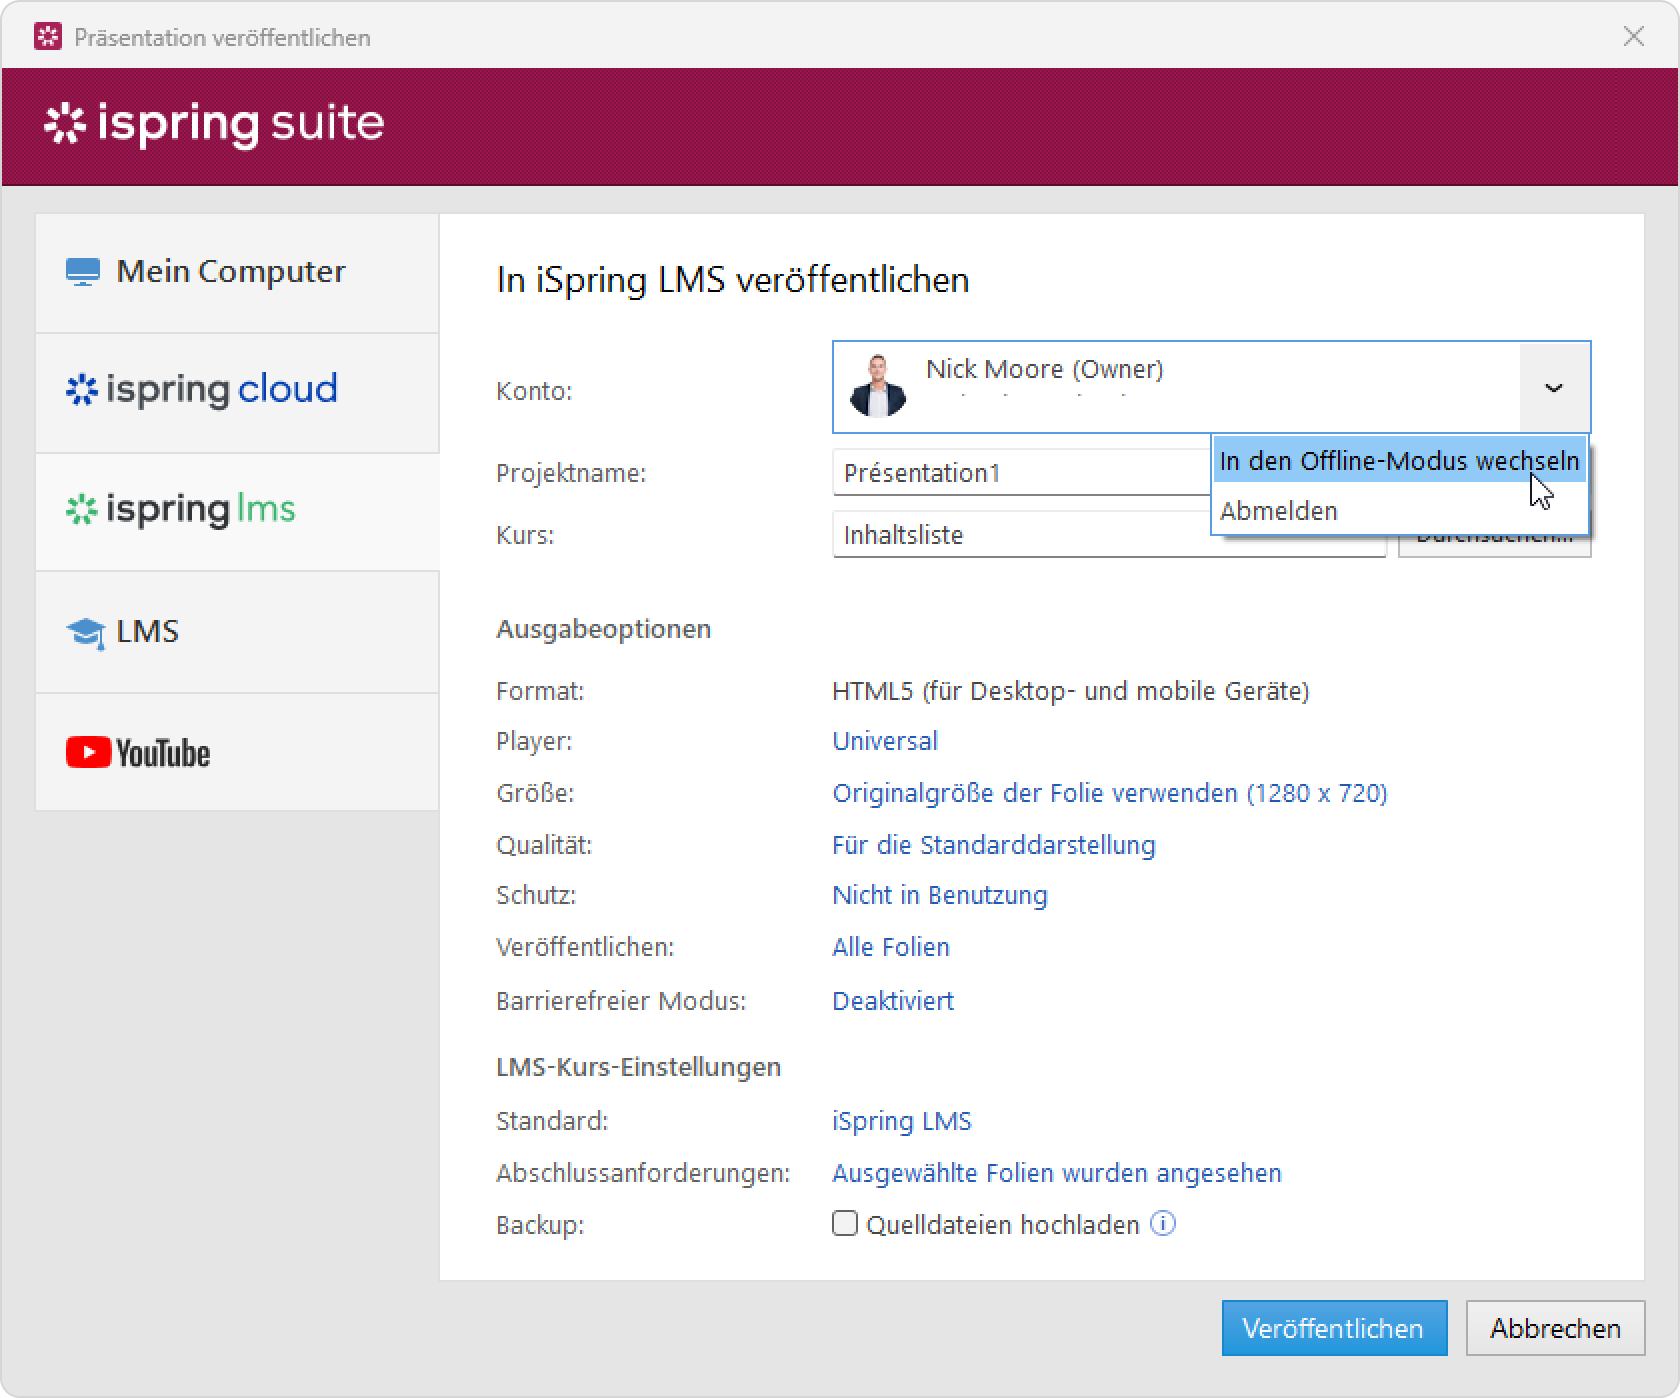Click the Abbrechen button

pyautogui.click(x=1555, y=1328)
